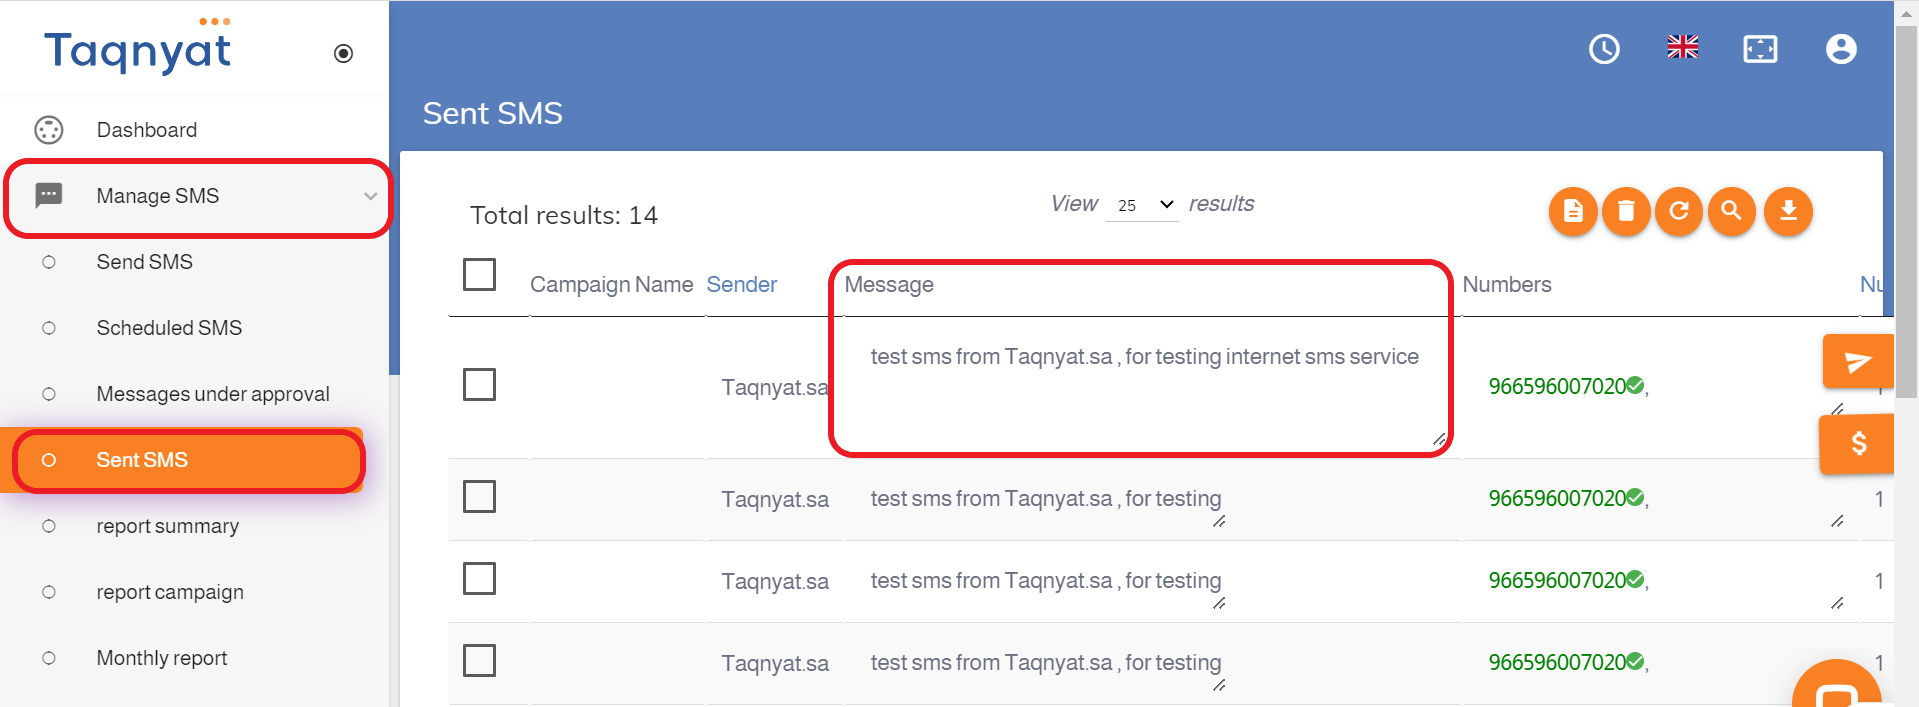The image size is (1919, 707).
Task: Open report summary menu item
Action: (167, 526)
